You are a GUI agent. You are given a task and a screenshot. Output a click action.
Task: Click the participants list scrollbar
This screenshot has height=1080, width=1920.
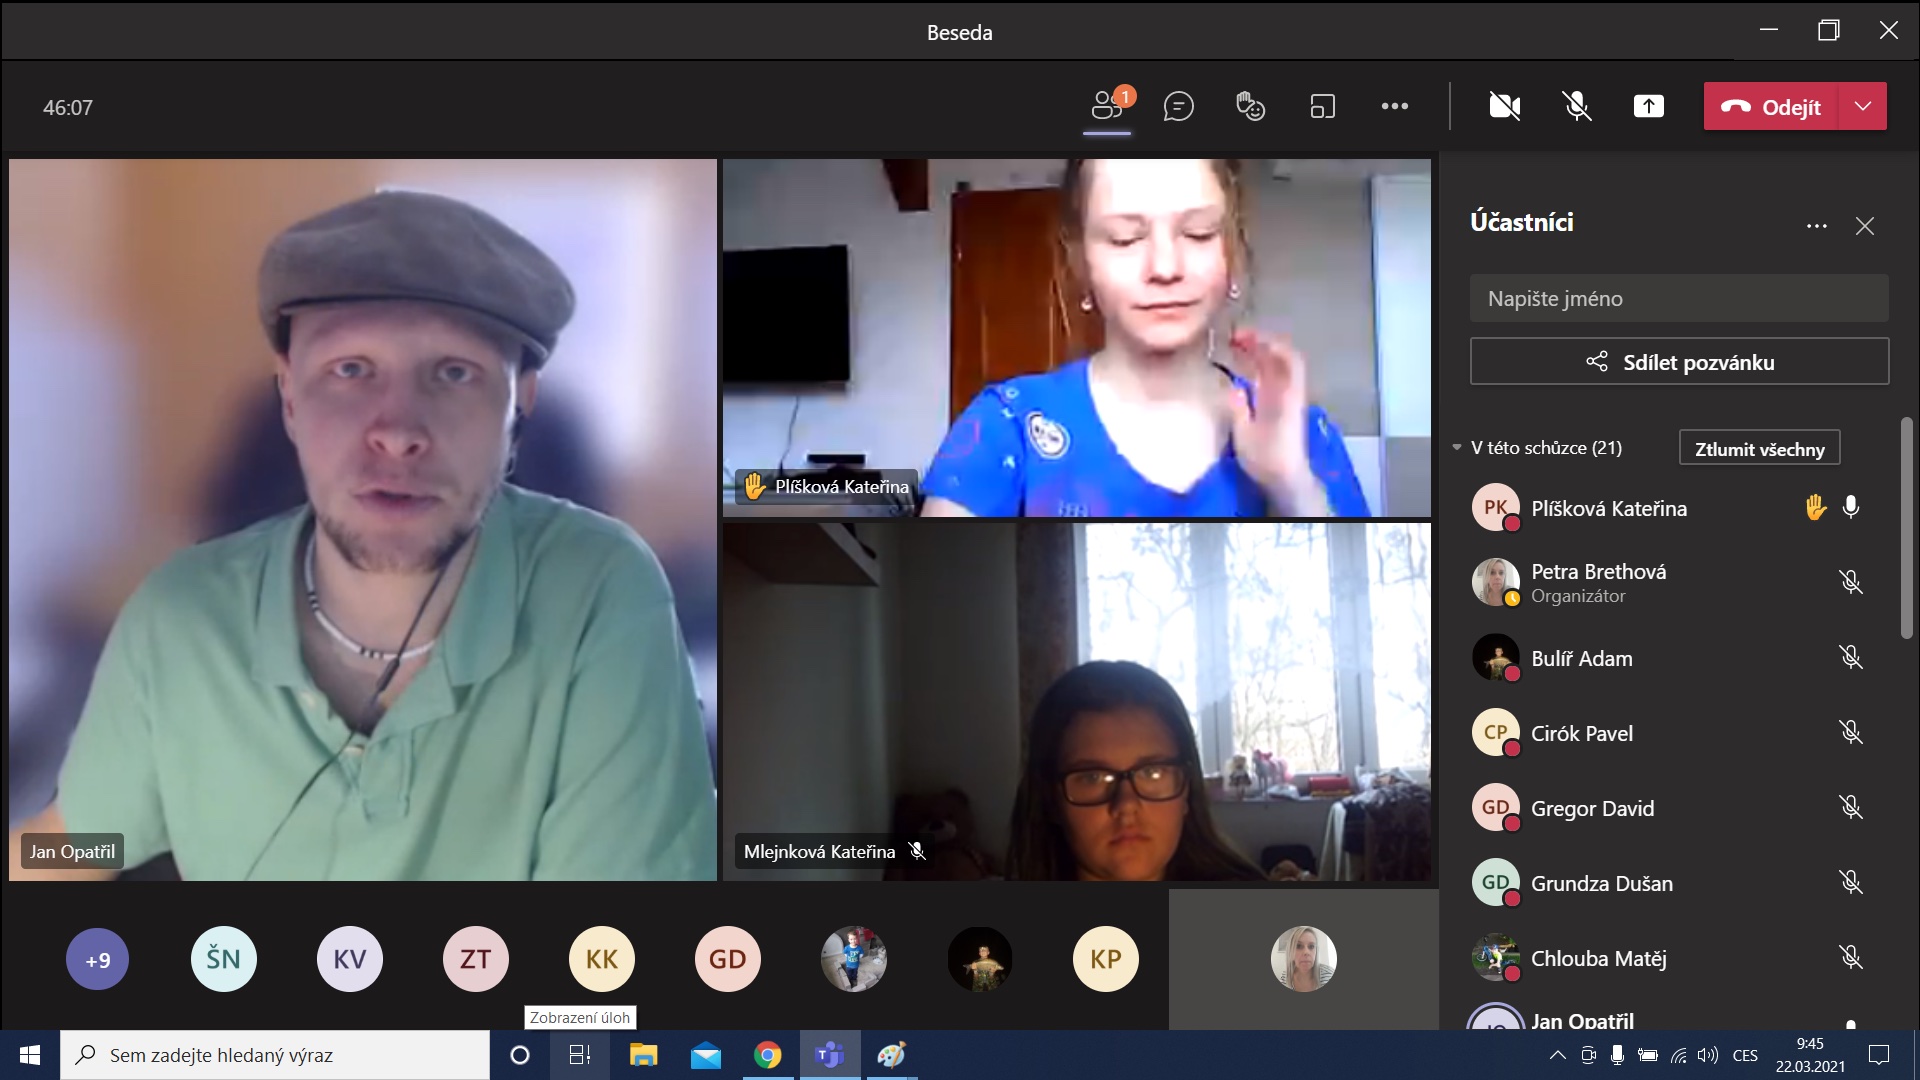(x=1906, y=528)
